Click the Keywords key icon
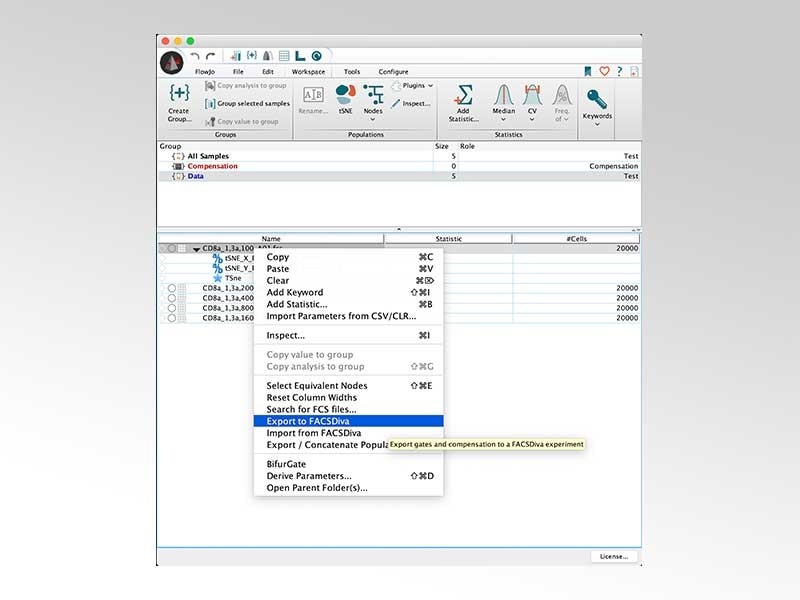Image resolution: width=800 pixels, height=600 pixels. (596, 99)
